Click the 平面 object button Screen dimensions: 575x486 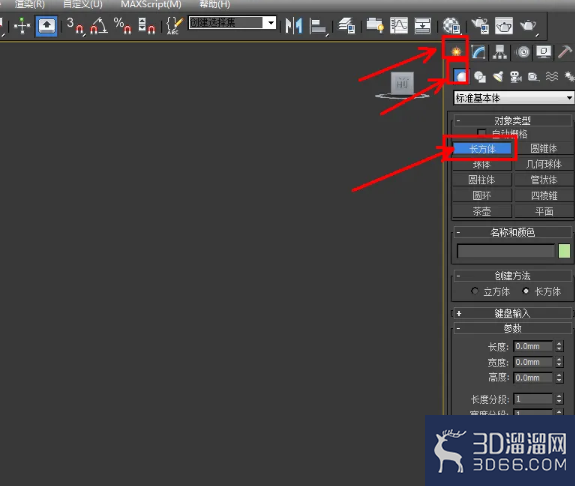coord(544,211)
